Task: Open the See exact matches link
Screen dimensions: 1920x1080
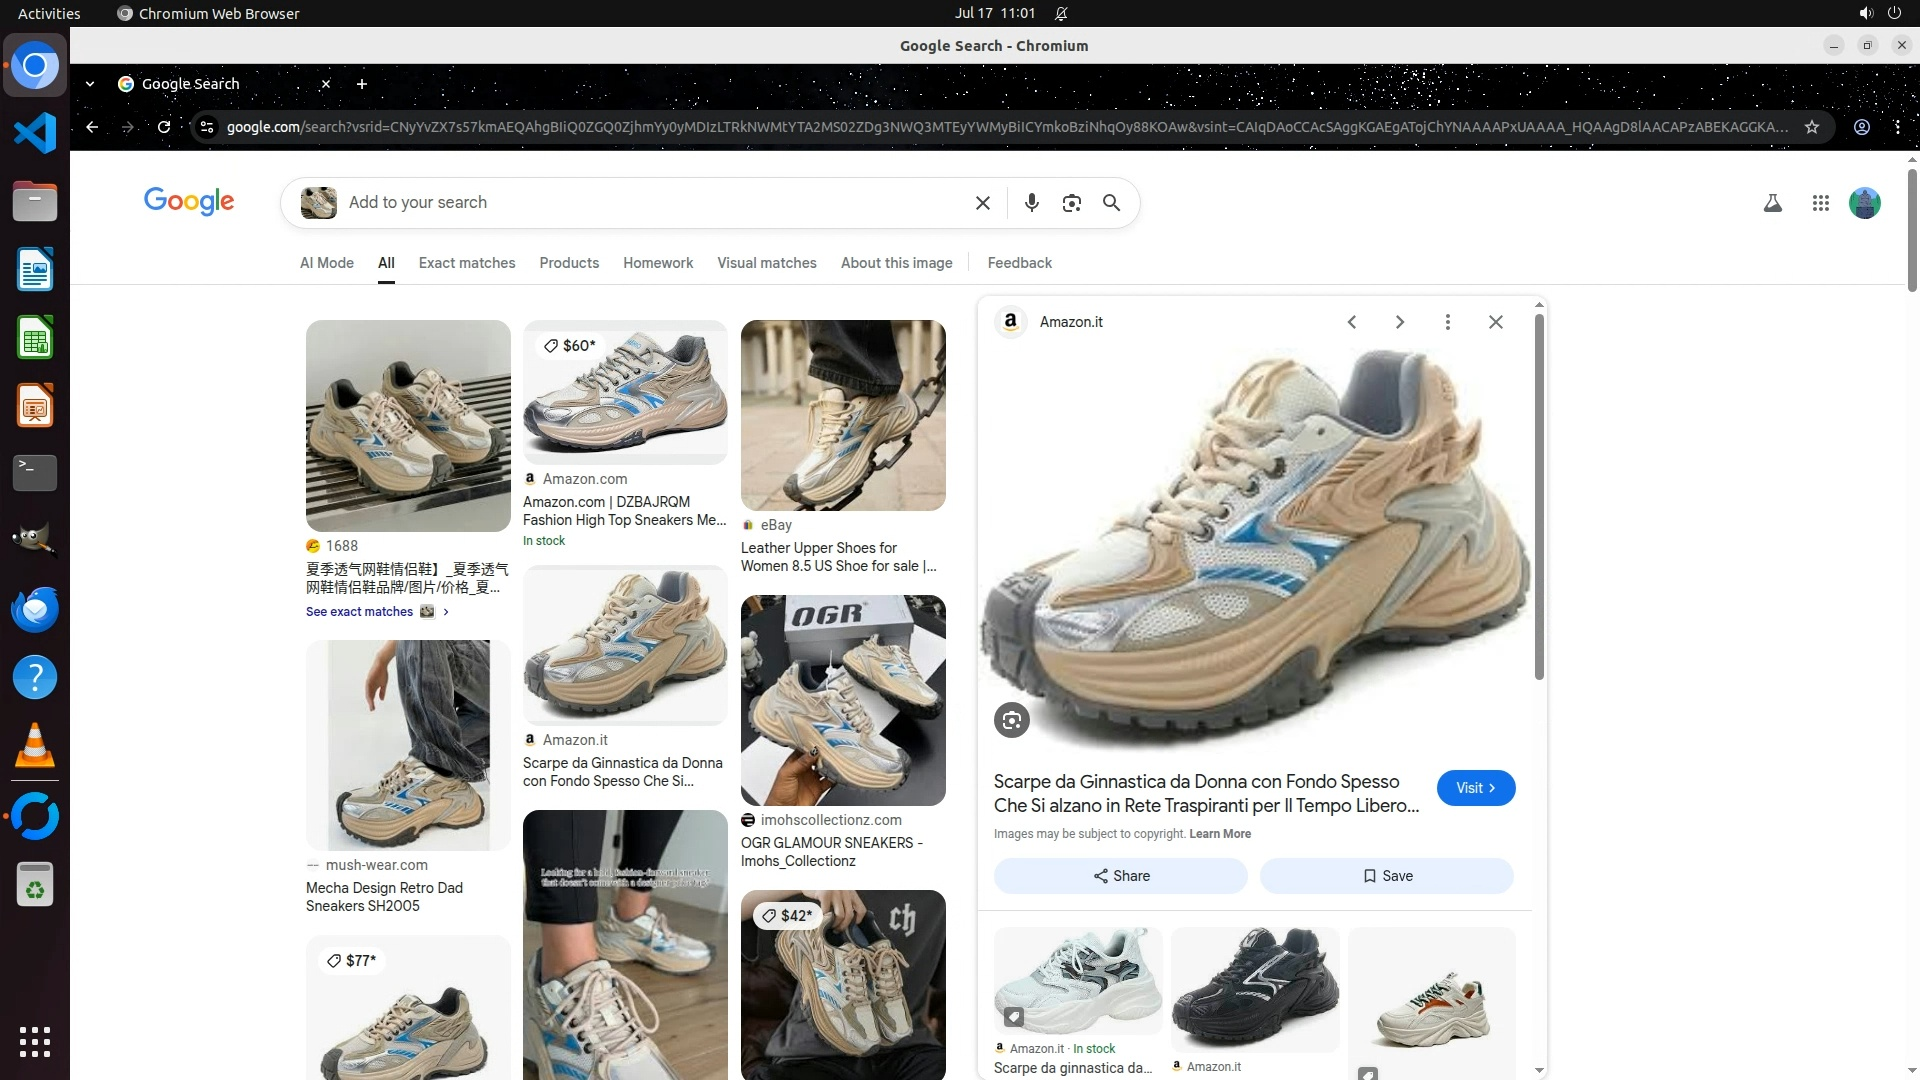Action: [360, 612]
